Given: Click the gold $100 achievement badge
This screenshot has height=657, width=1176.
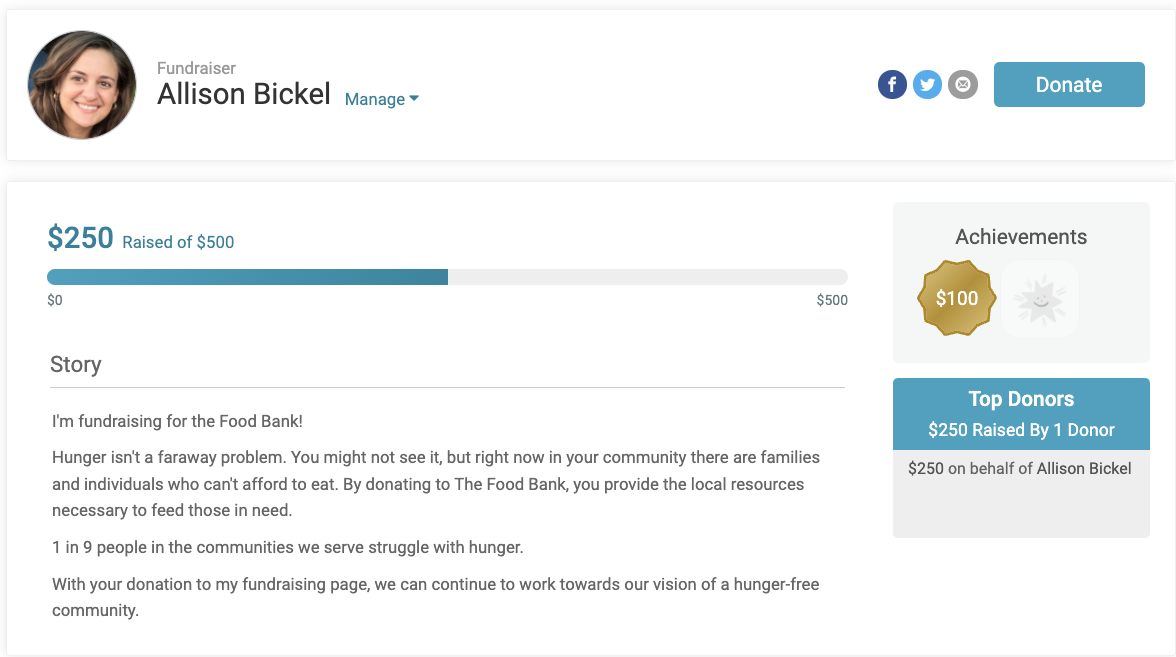Looking at the screenshot, I should click(957, 298).
